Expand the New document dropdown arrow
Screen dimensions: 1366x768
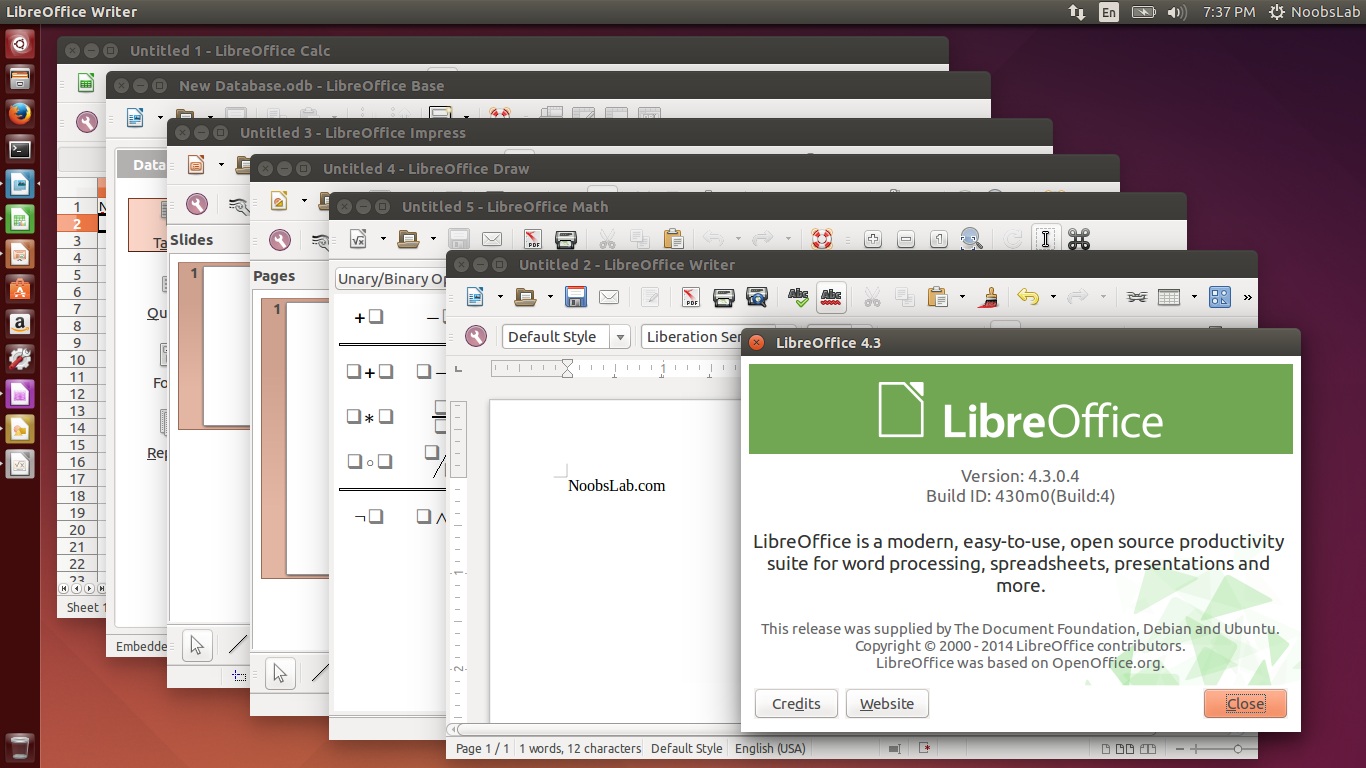pos(500,297)
